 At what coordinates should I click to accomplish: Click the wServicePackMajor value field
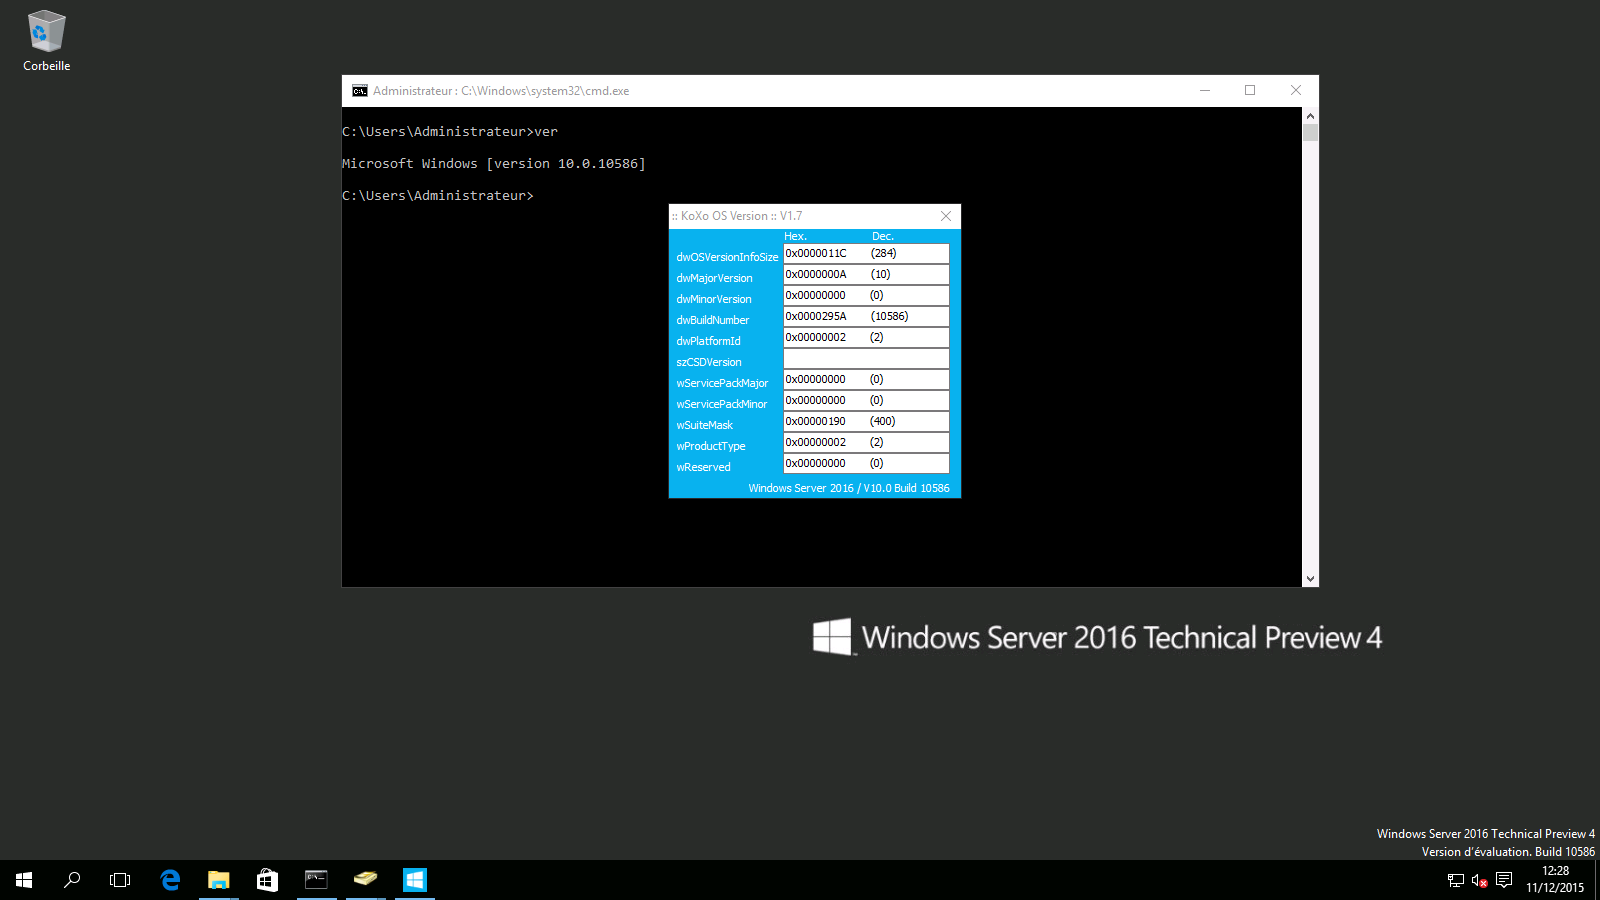click(866, 380)
